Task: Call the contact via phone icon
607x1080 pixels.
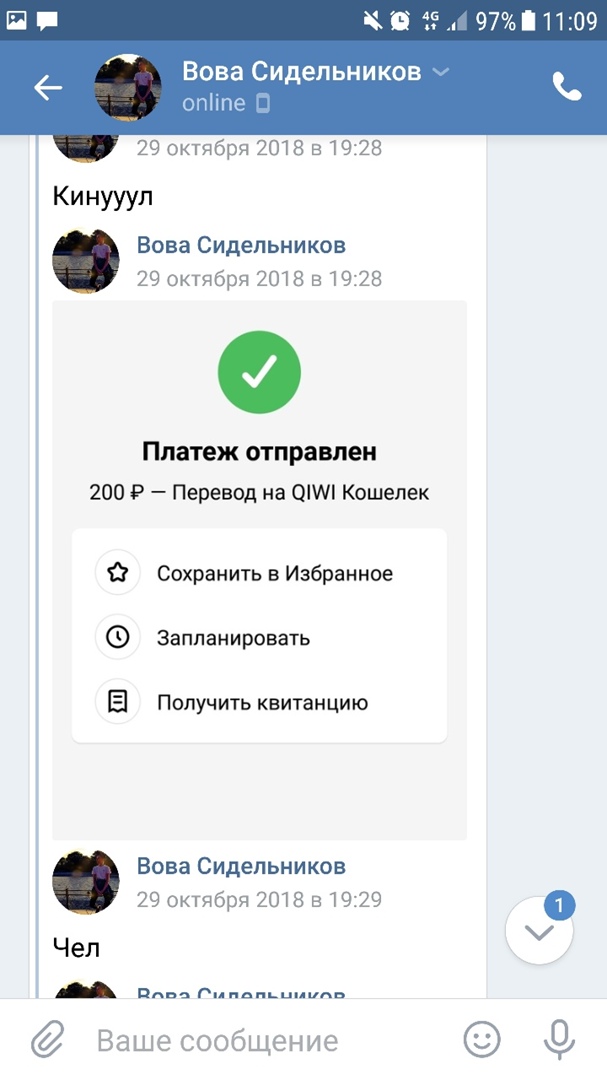Action: tap(567, 88)
